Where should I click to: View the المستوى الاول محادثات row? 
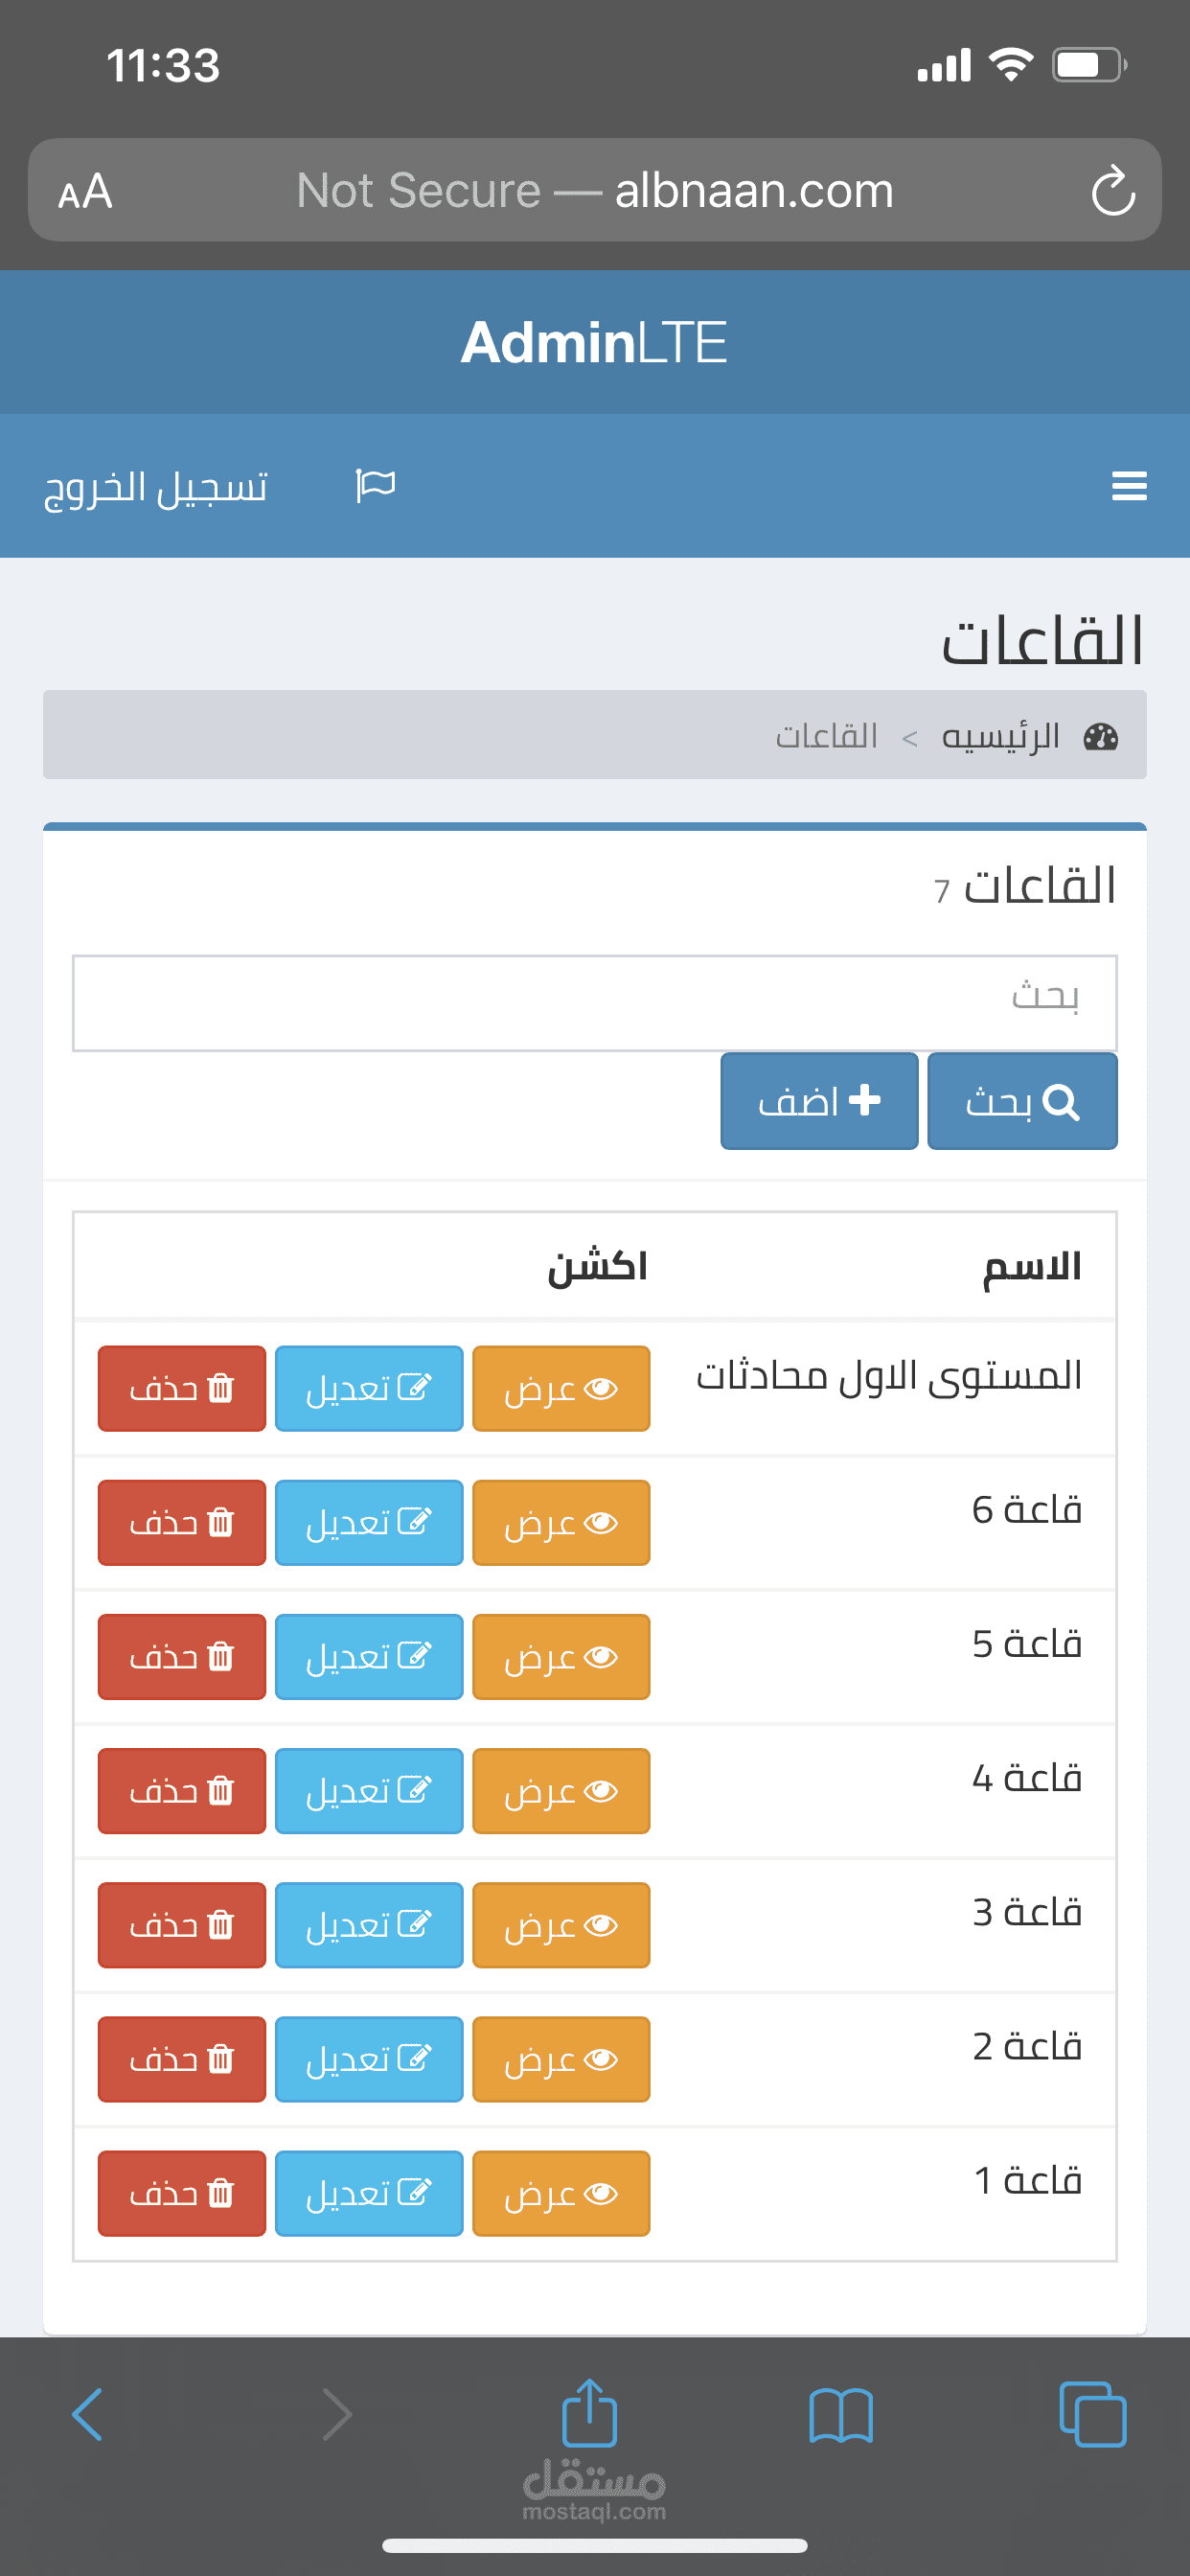(561, 1388)
